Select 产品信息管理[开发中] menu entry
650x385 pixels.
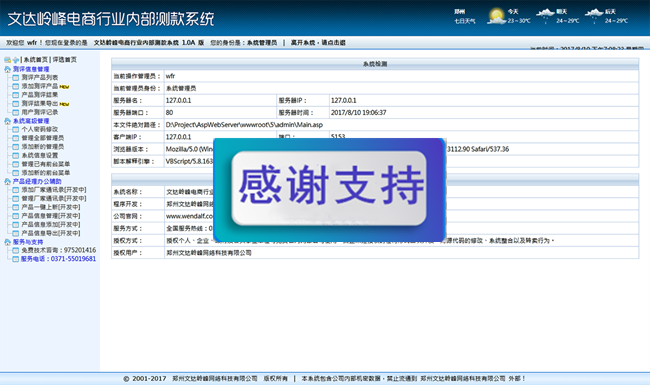click(51, 216)
